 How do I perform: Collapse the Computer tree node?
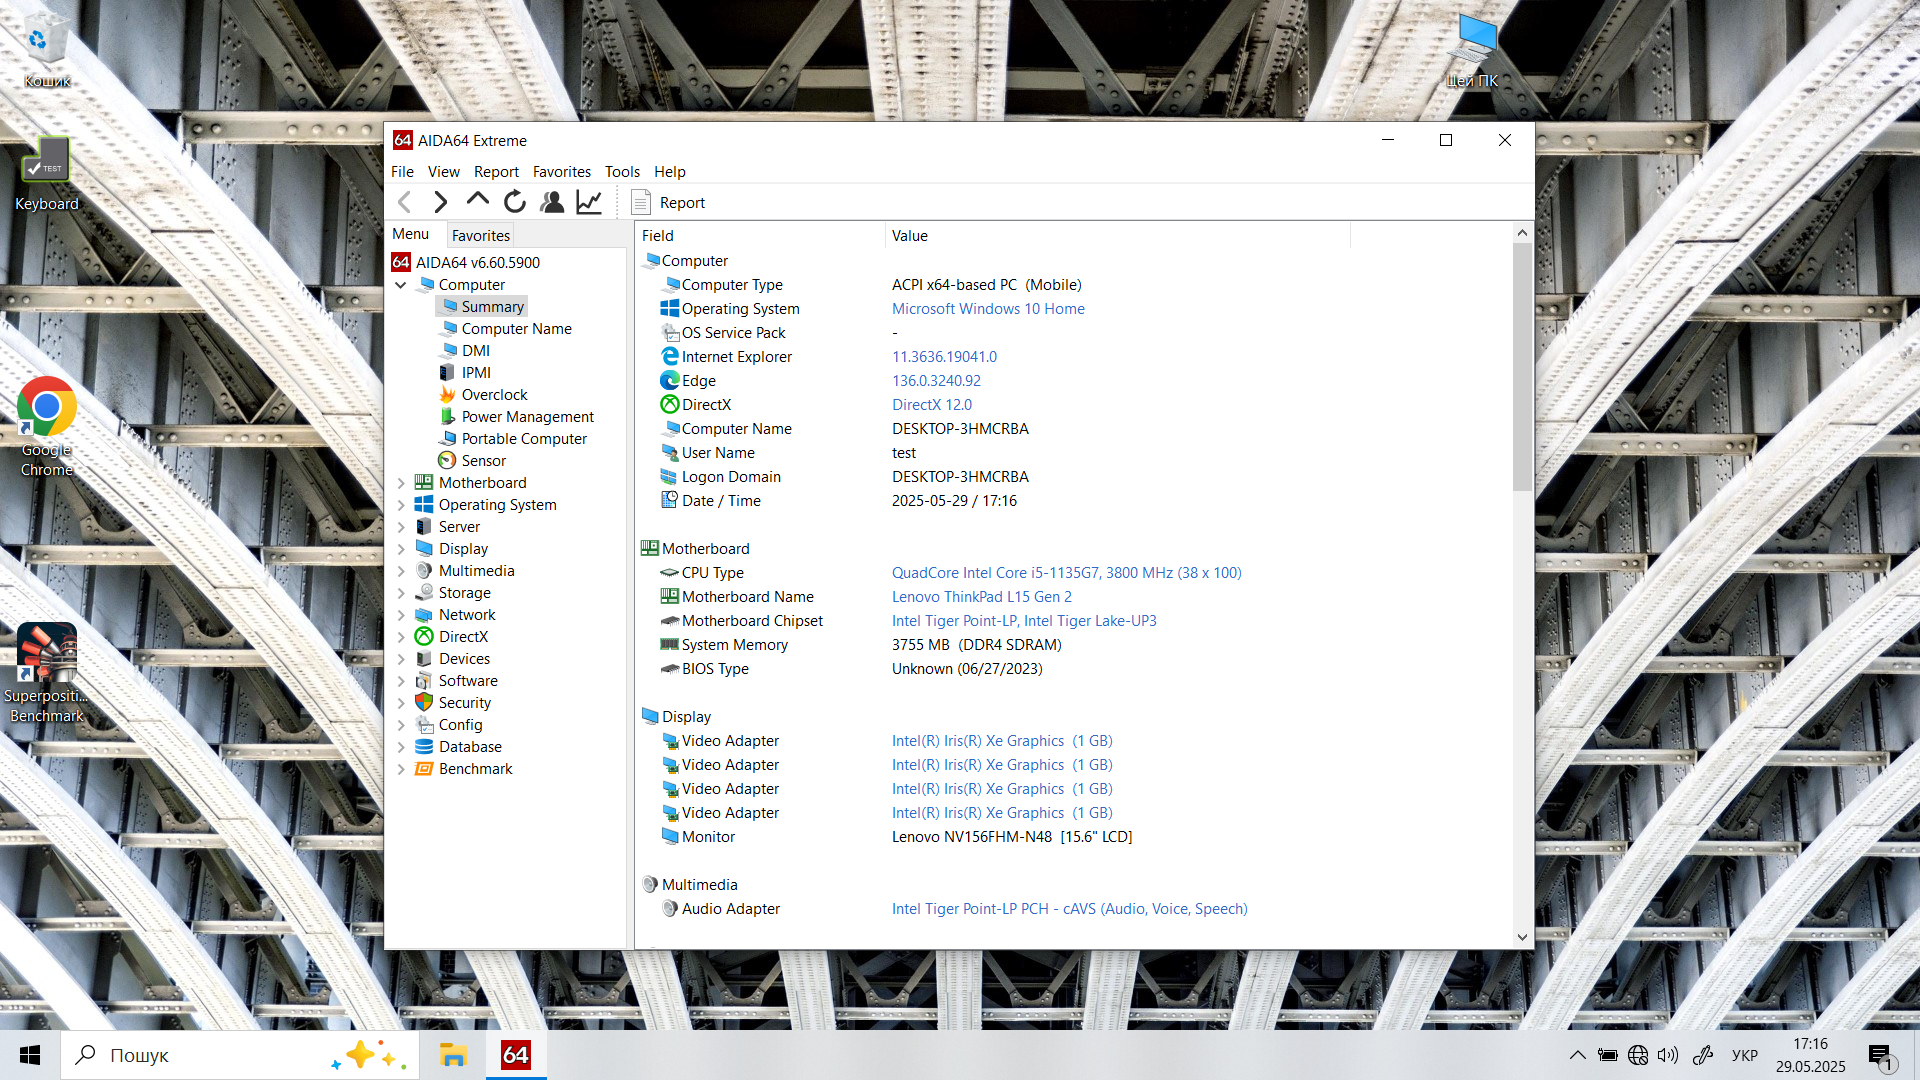point(401,285)
